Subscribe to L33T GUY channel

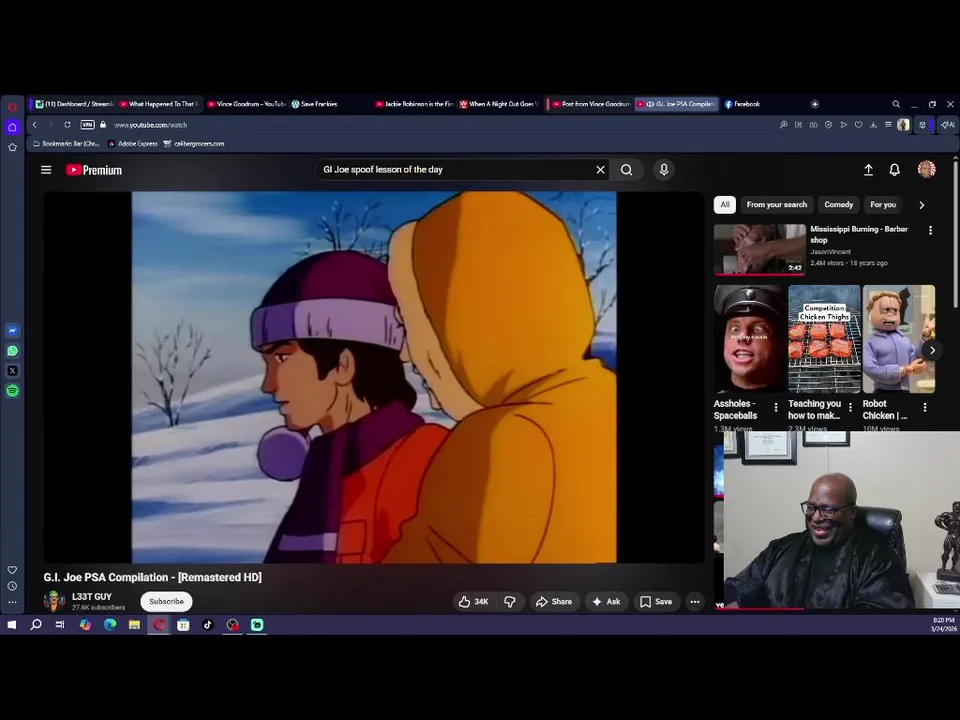click(x=167, y=601)
